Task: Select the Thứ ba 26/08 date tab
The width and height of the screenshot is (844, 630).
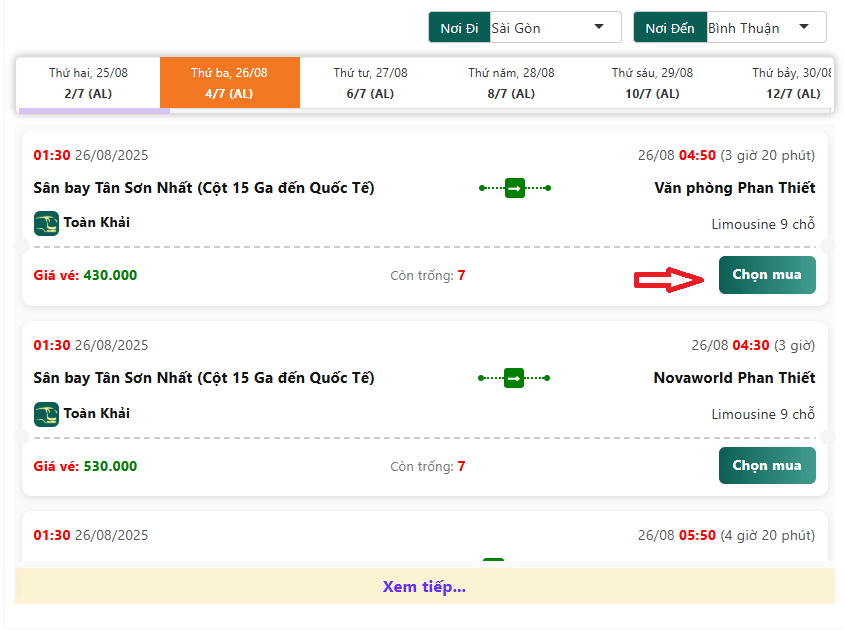Action: click(x=229, y=83)
